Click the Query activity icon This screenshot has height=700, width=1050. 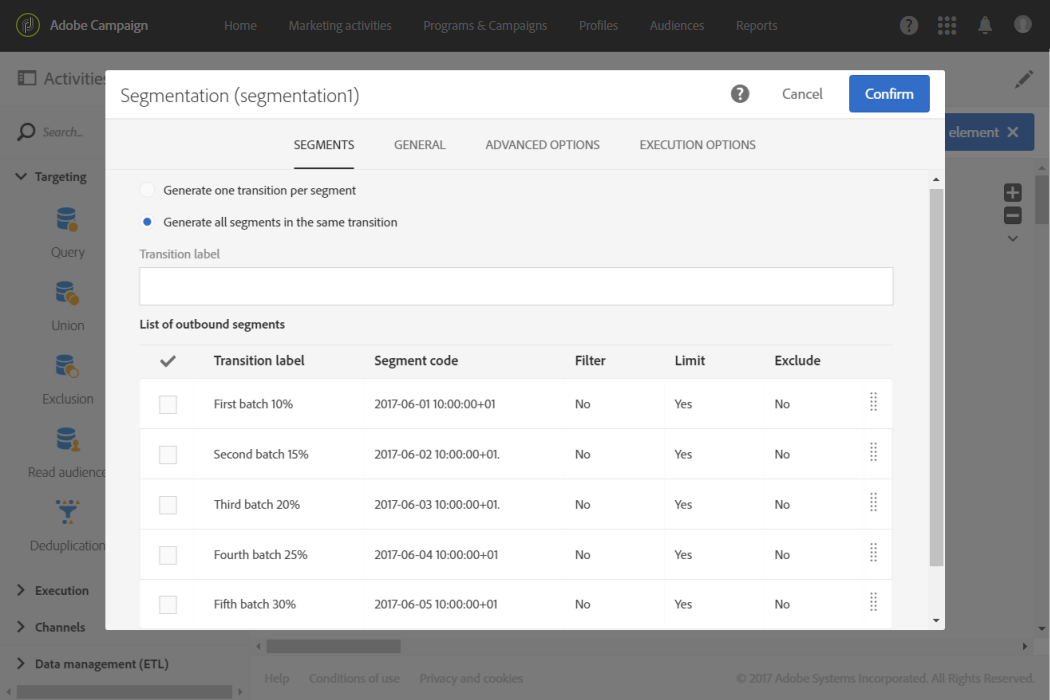click(67, 220)
